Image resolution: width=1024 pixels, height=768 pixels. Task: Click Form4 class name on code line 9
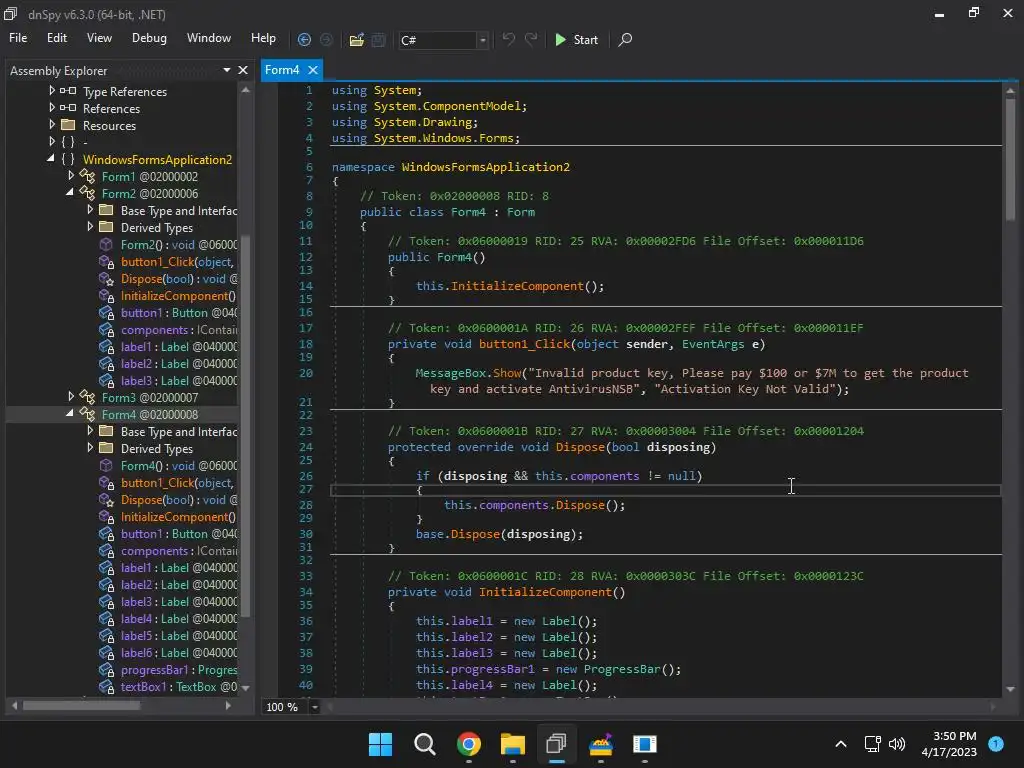tap(468, 212)
